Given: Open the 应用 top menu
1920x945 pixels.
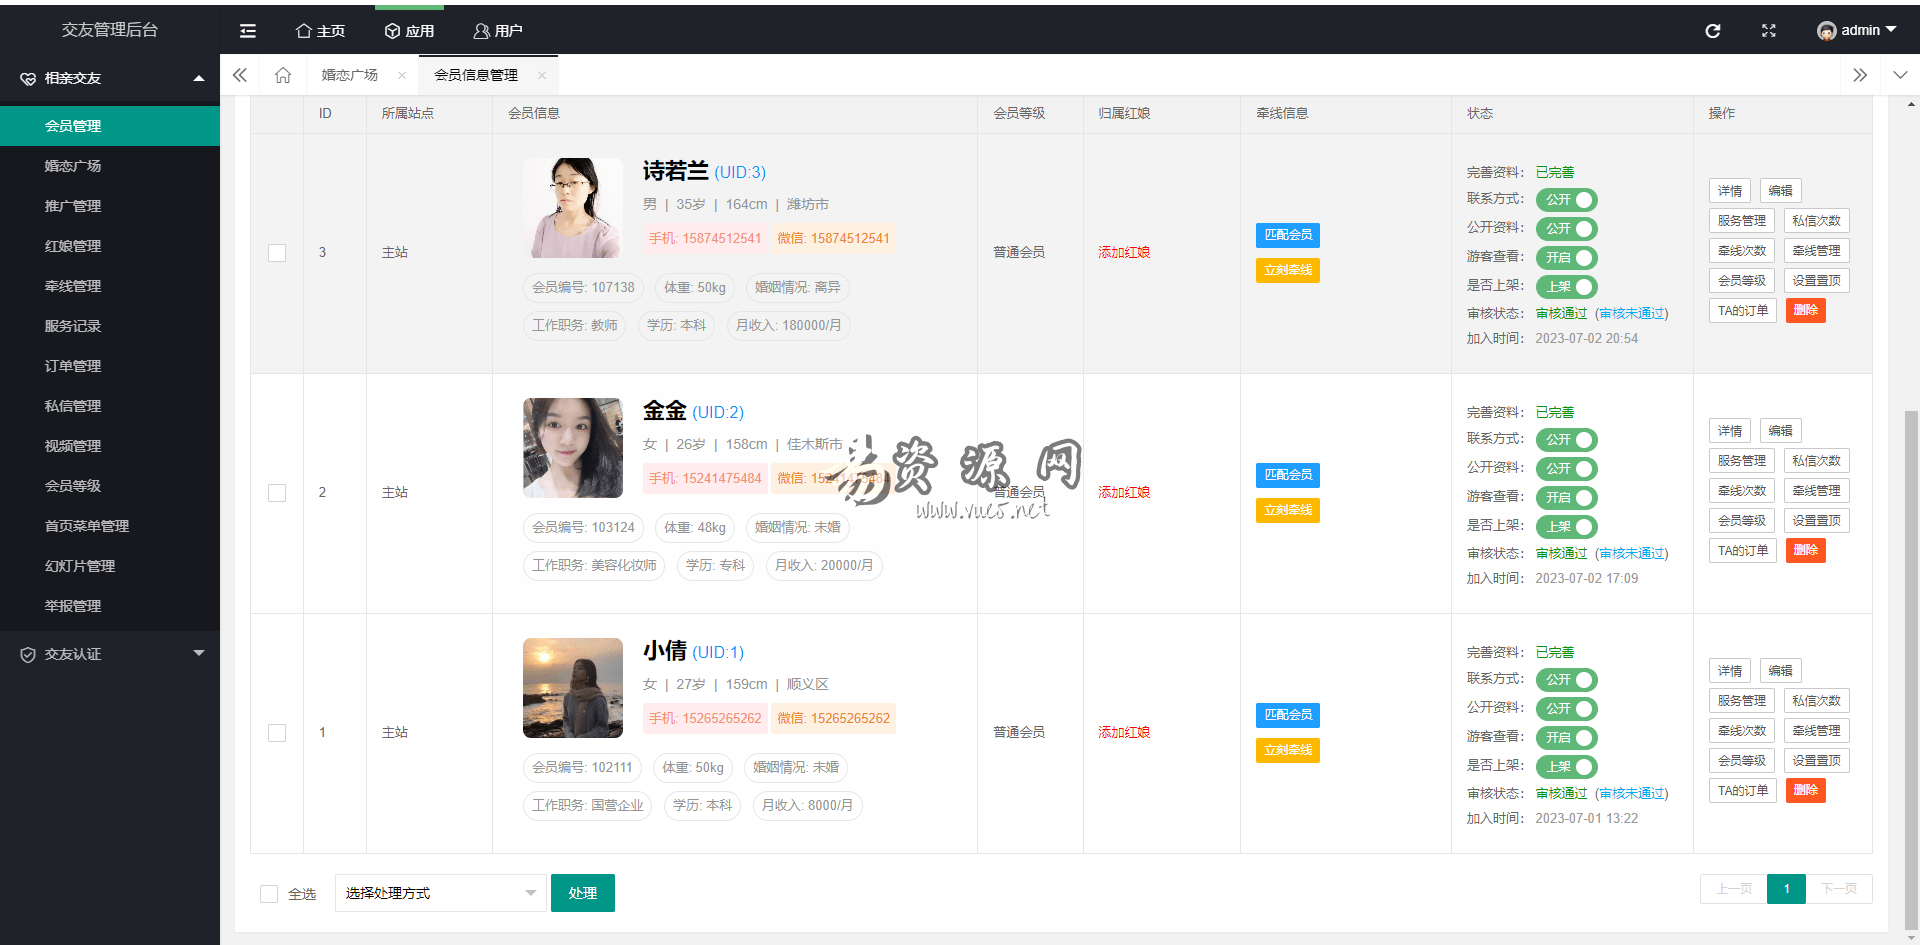Looking at the screenshot, I should (x=410, y=31).
